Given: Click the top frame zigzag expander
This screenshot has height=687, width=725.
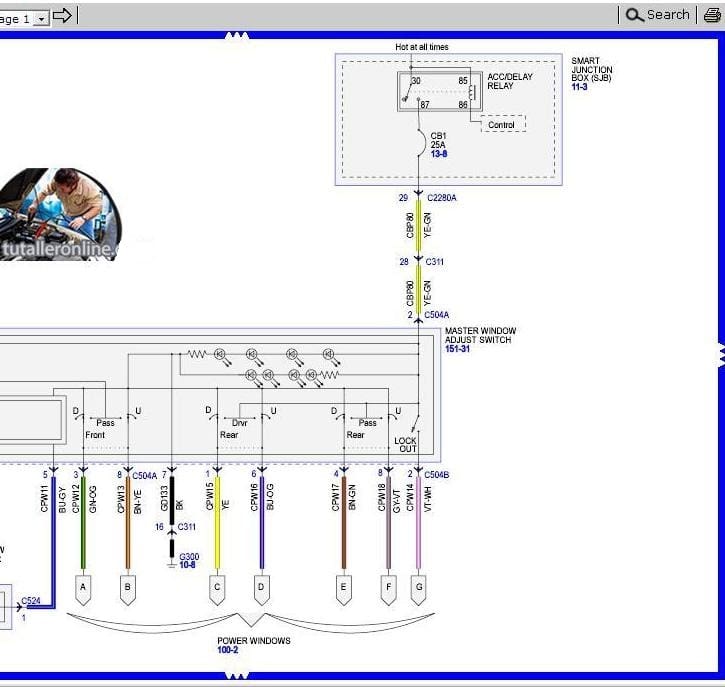Looking at the screenshot, I should tap(237, 36).
